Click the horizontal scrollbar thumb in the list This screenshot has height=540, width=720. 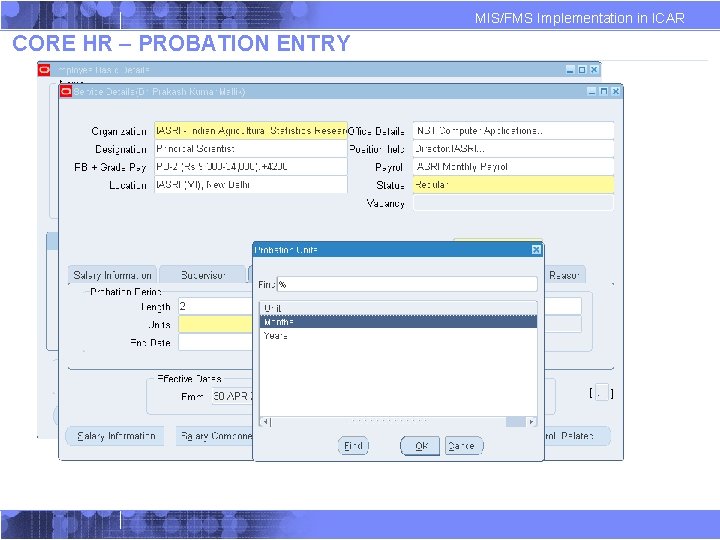pyautogui.click(x=516, y=422)
